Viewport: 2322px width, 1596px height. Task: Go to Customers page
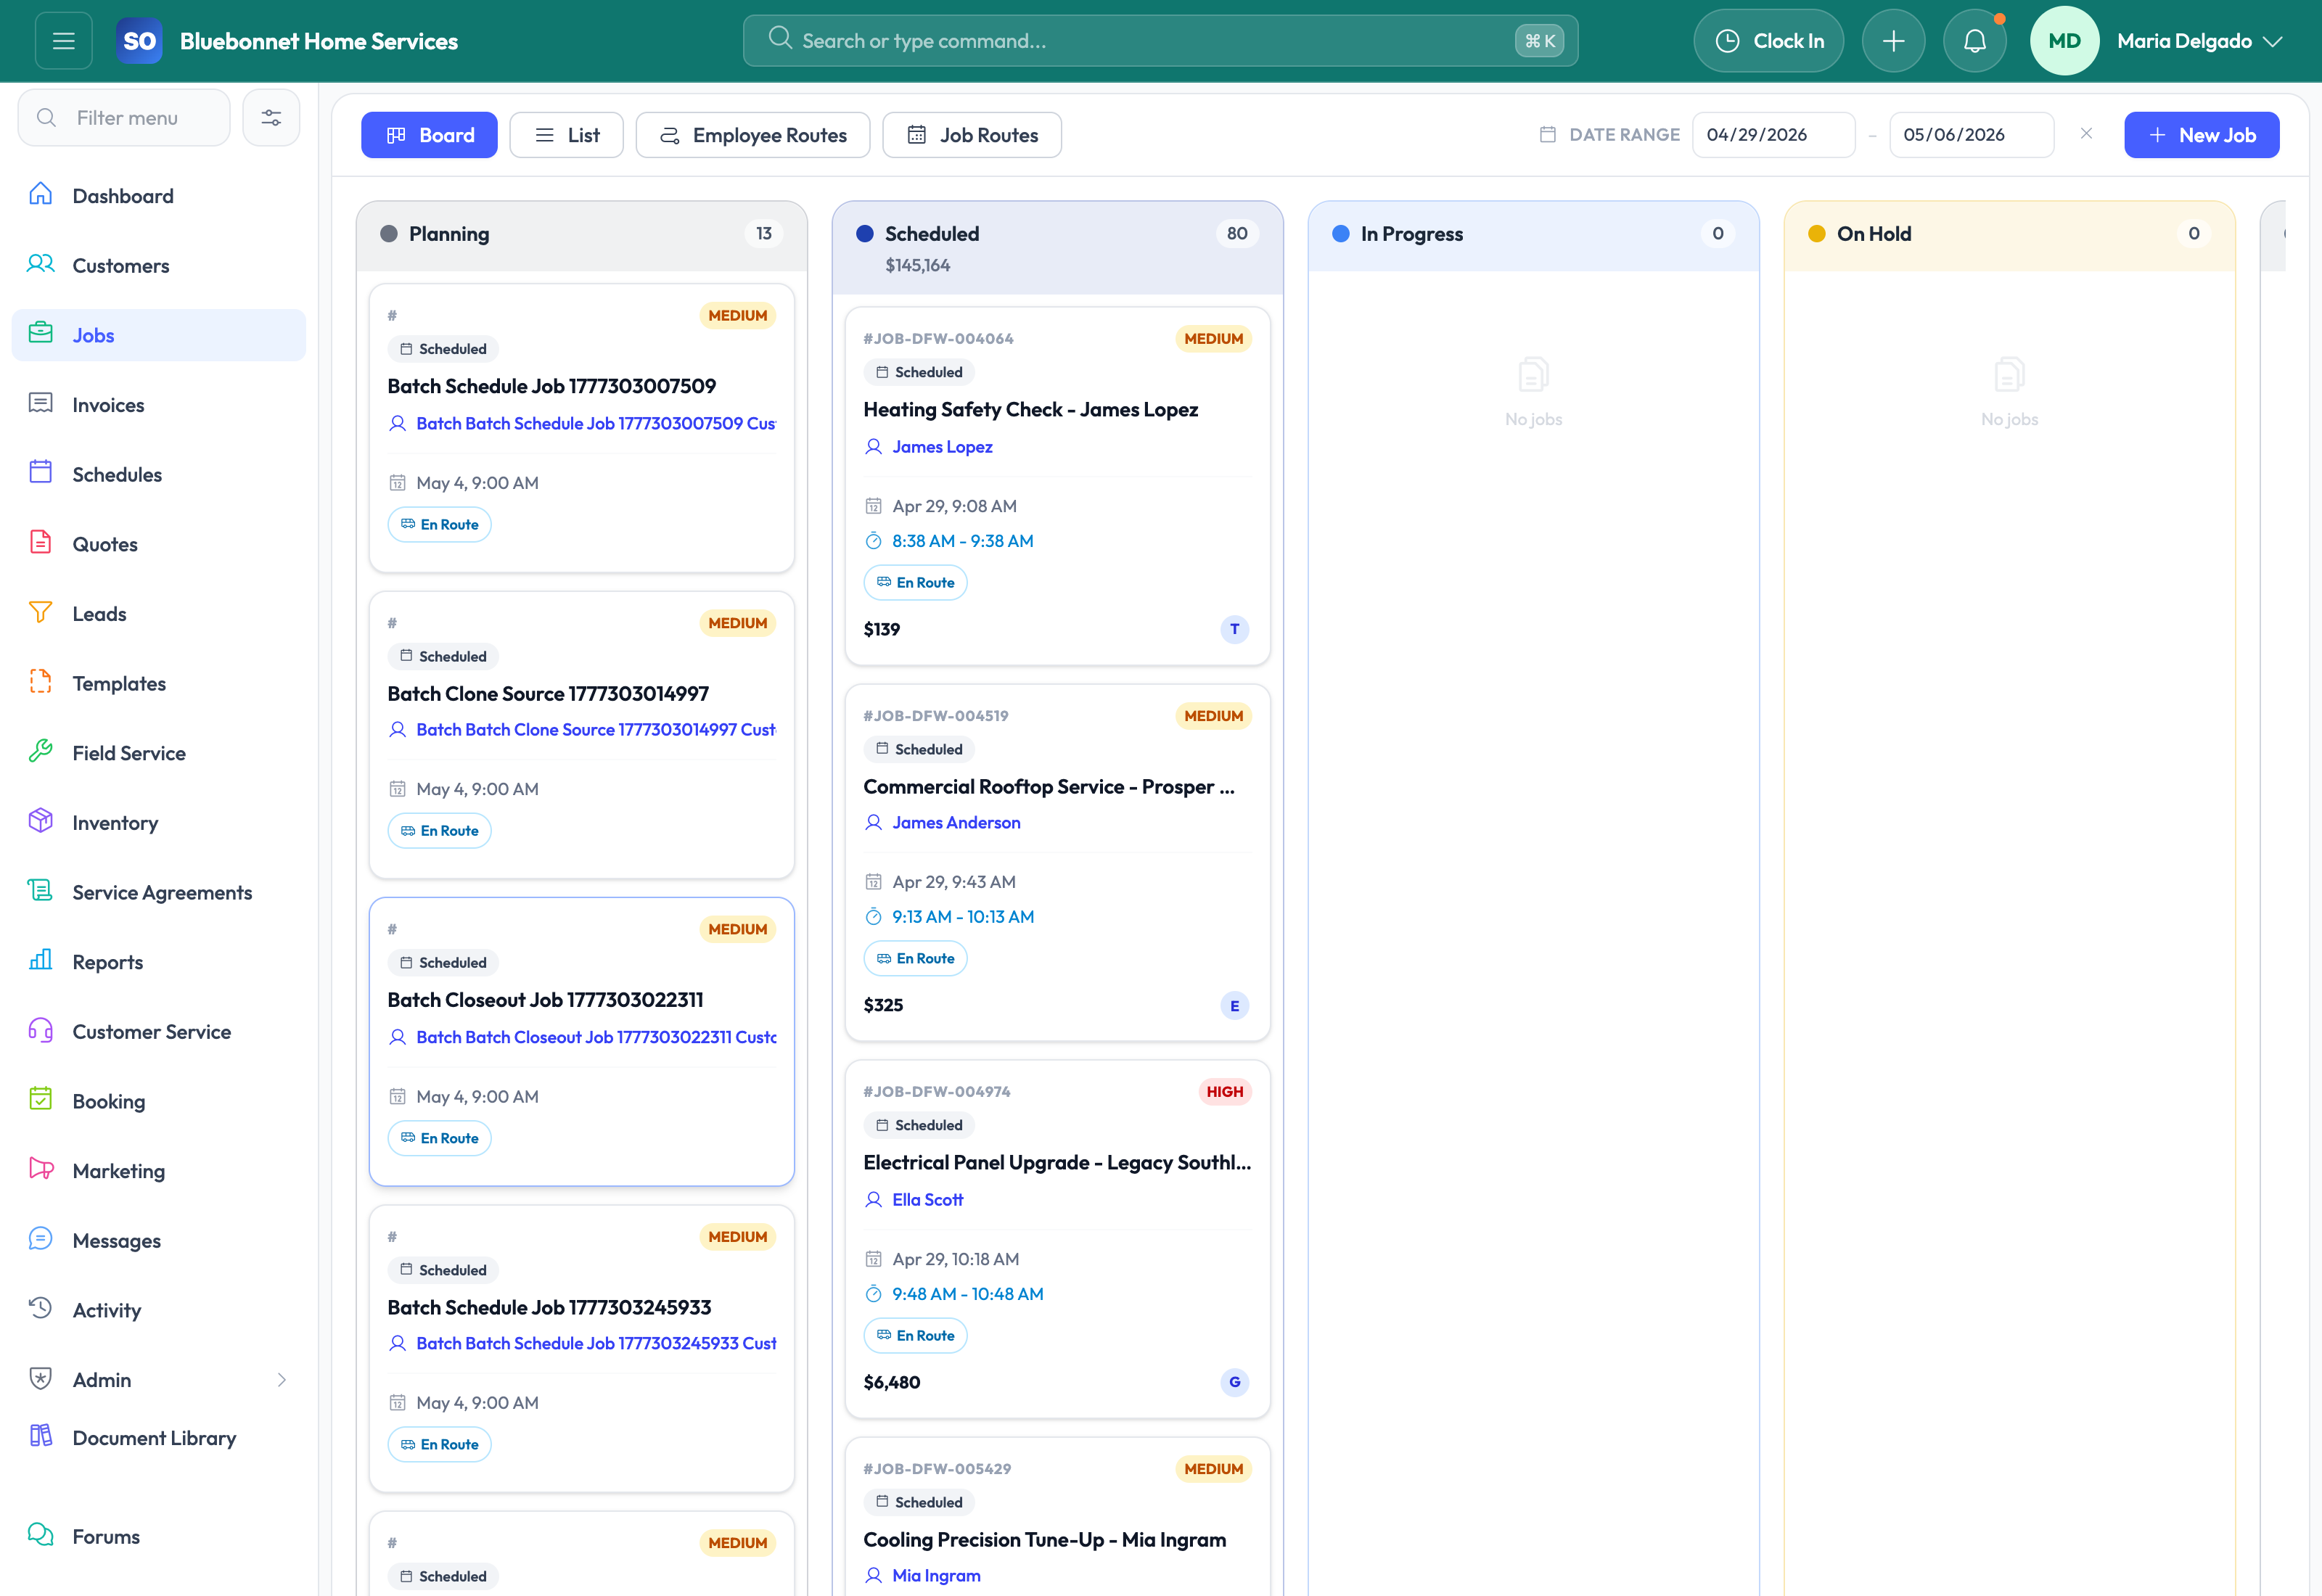point(159,266)
